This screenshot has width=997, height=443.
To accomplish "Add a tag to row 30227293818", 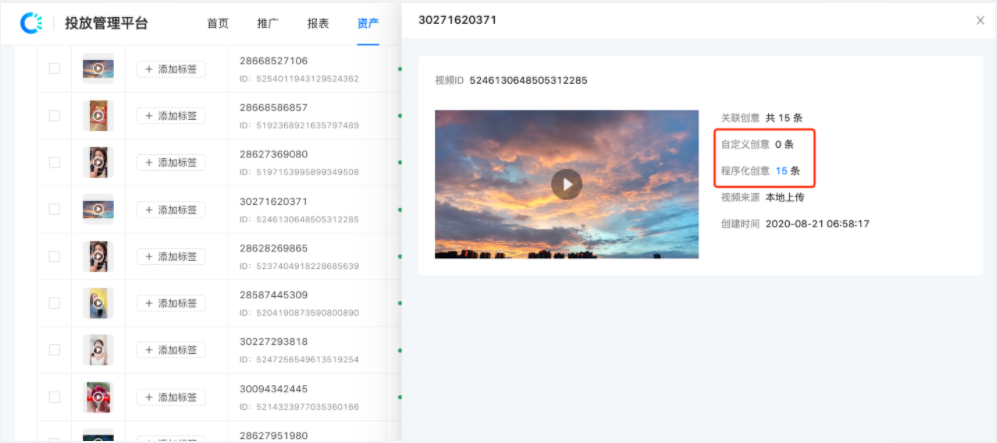I will [x=171, y=350].
